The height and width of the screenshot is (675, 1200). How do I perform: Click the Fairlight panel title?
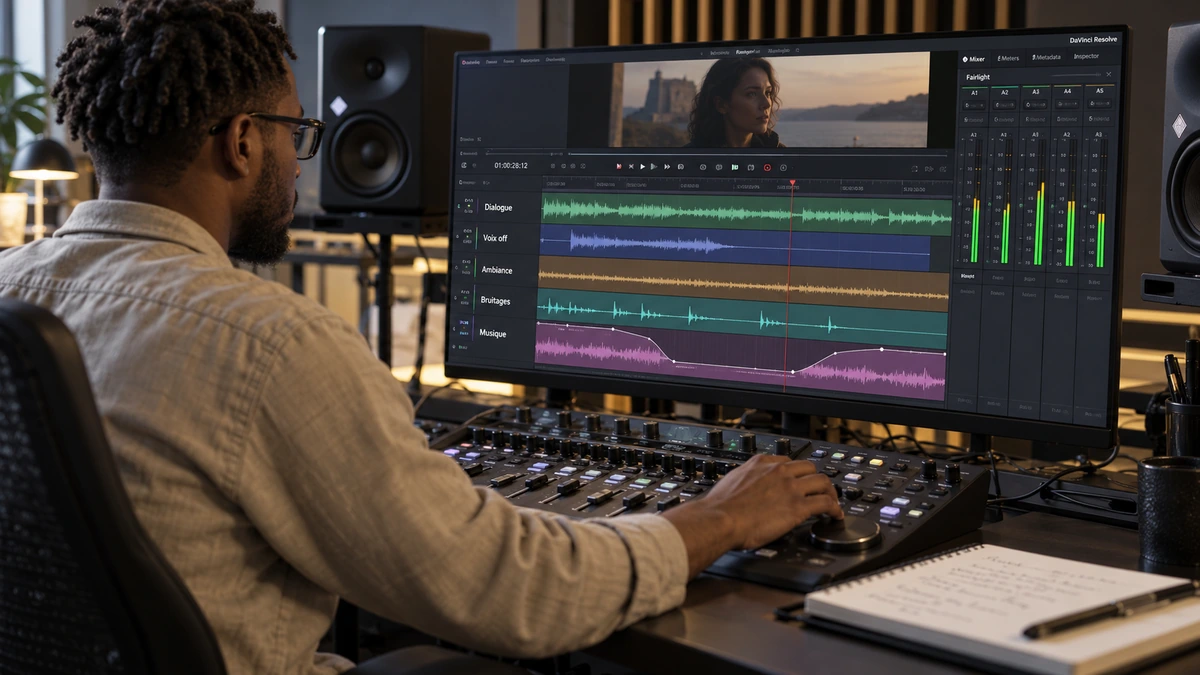click(978, 77)
